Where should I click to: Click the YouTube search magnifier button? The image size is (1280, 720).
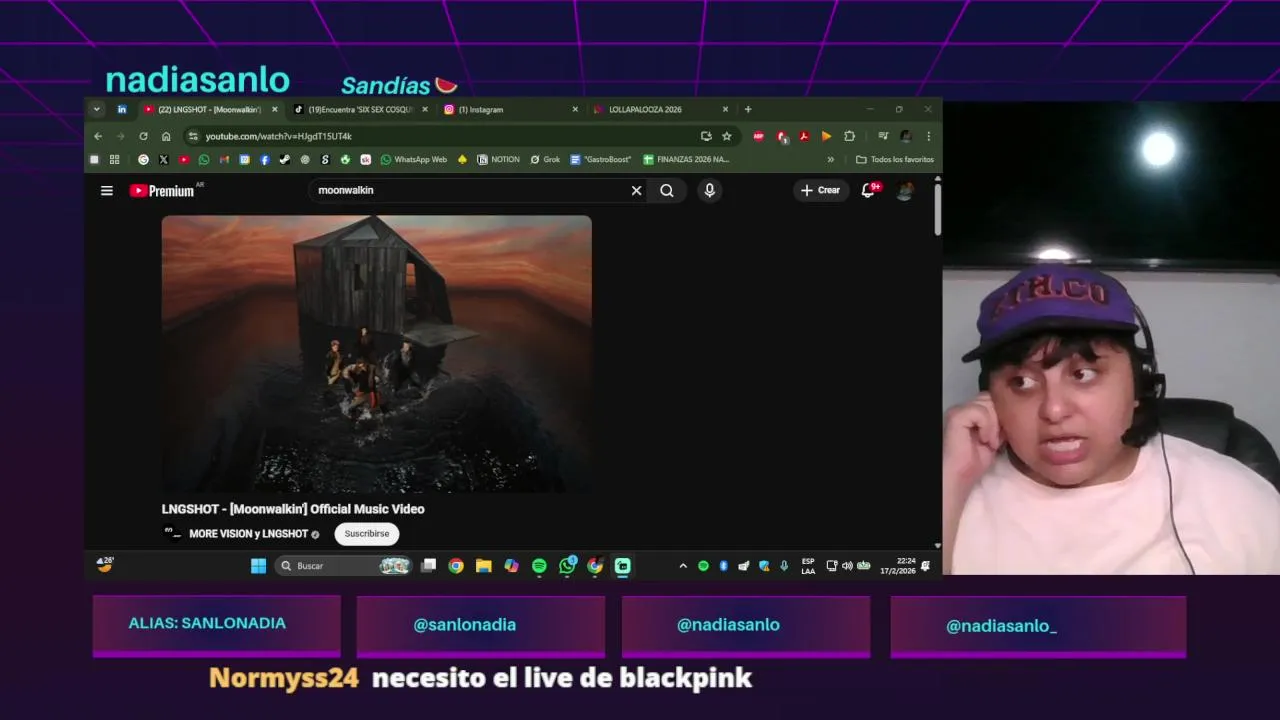click(x=667, y=190)
